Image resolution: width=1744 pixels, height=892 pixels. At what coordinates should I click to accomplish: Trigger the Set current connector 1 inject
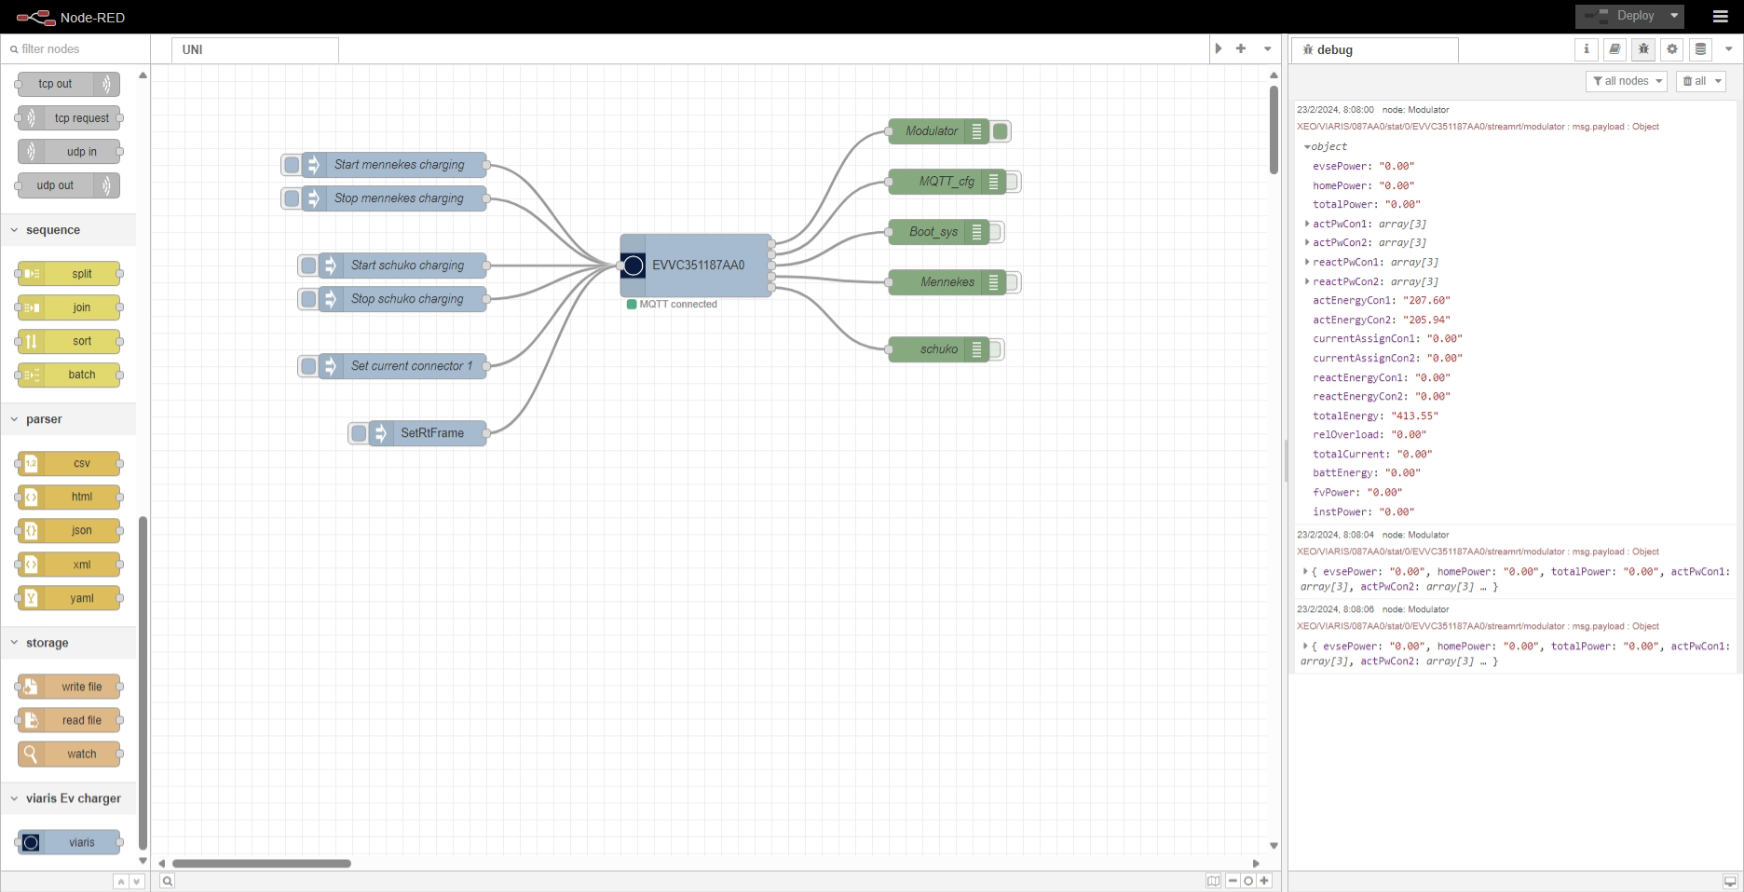(308, 366)
